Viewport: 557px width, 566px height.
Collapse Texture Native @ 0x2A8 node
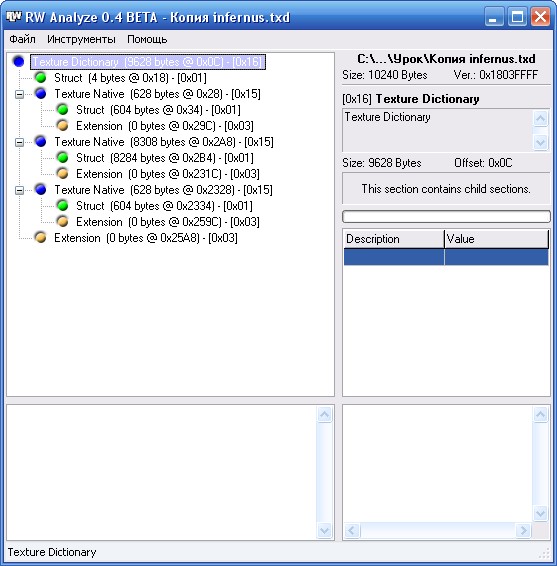(x=19, y=142)
